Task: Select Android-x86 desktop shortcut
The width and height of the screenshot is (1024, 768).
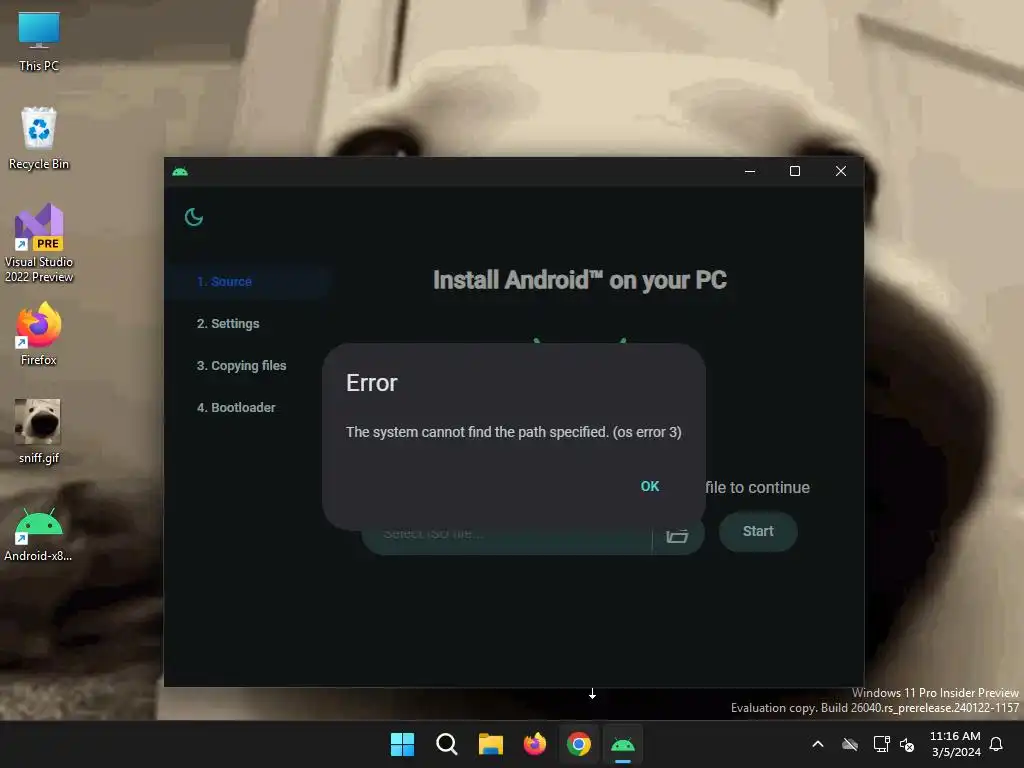Action: click(39, 535)
